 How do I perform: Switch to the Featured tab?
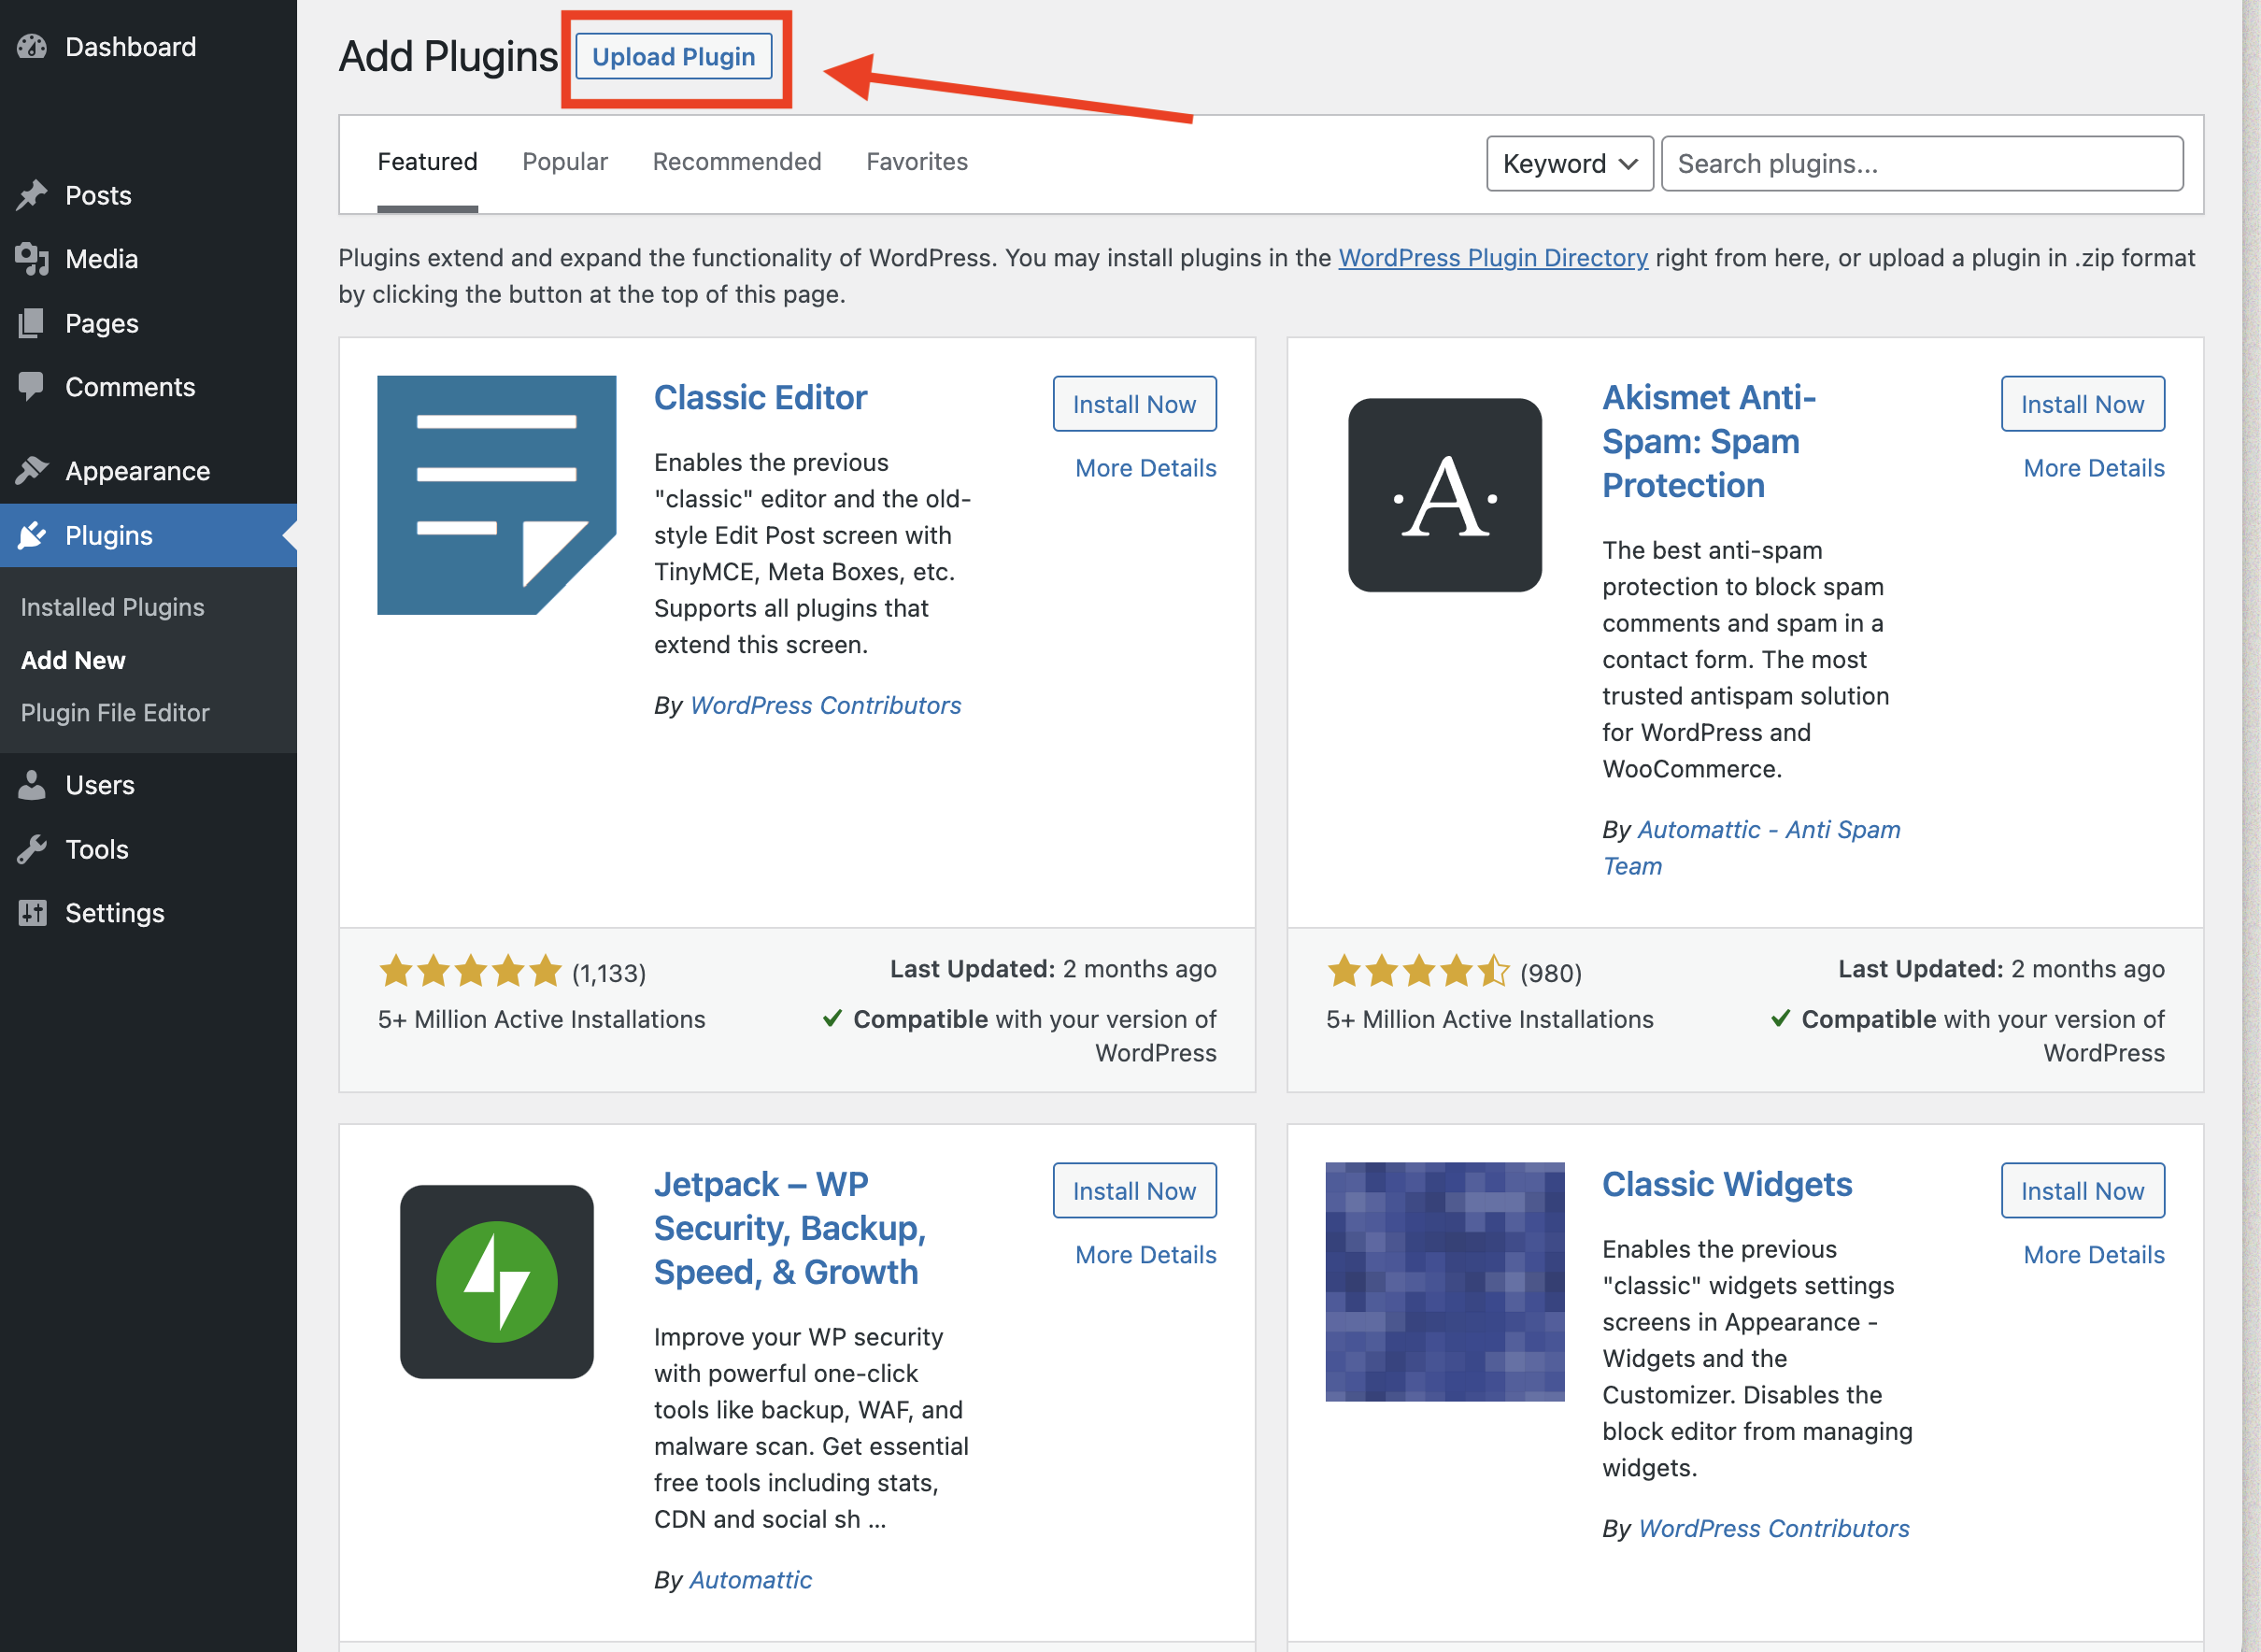427,162
